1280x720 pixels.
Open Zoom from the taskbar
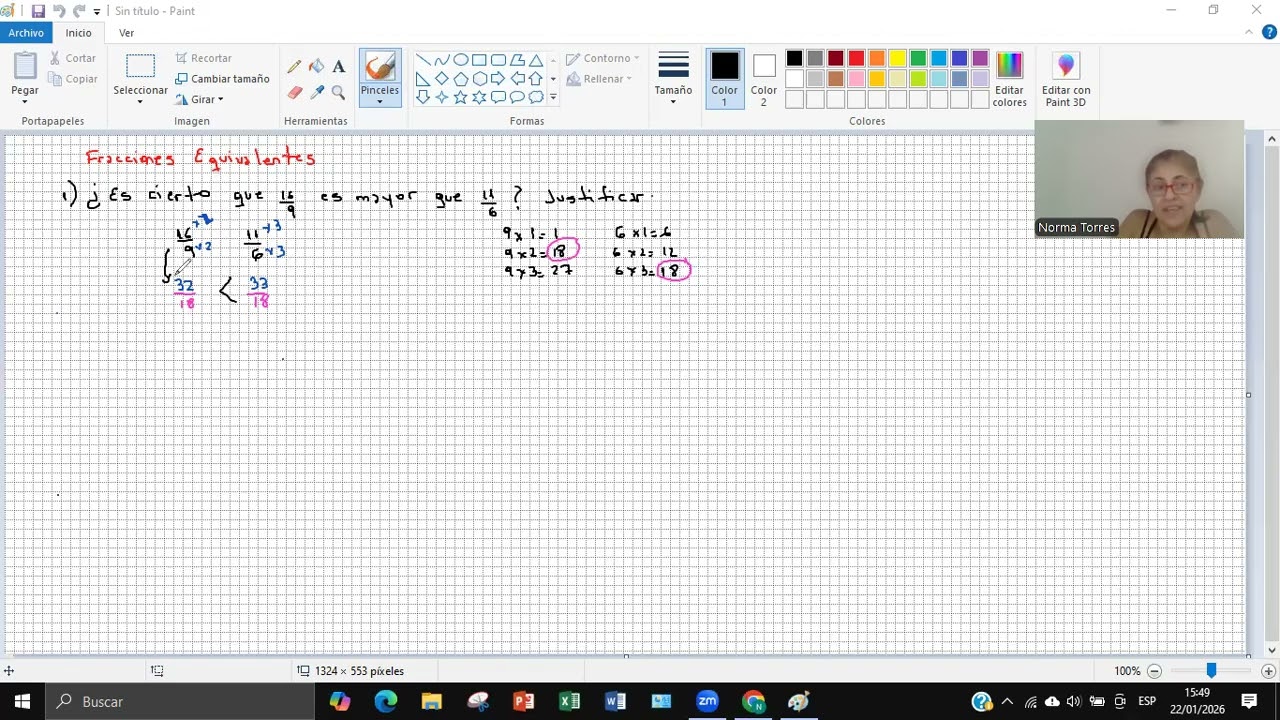pos(707,702)
